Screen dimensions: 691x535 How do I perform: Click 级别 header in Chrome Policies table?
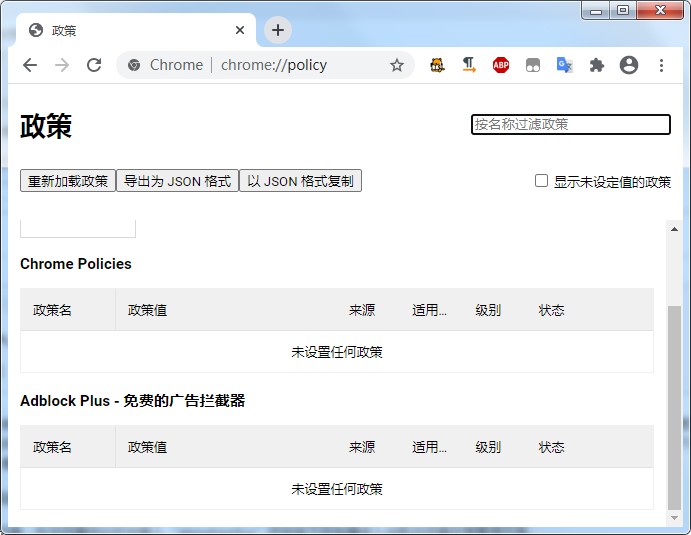tap(488, 310)
